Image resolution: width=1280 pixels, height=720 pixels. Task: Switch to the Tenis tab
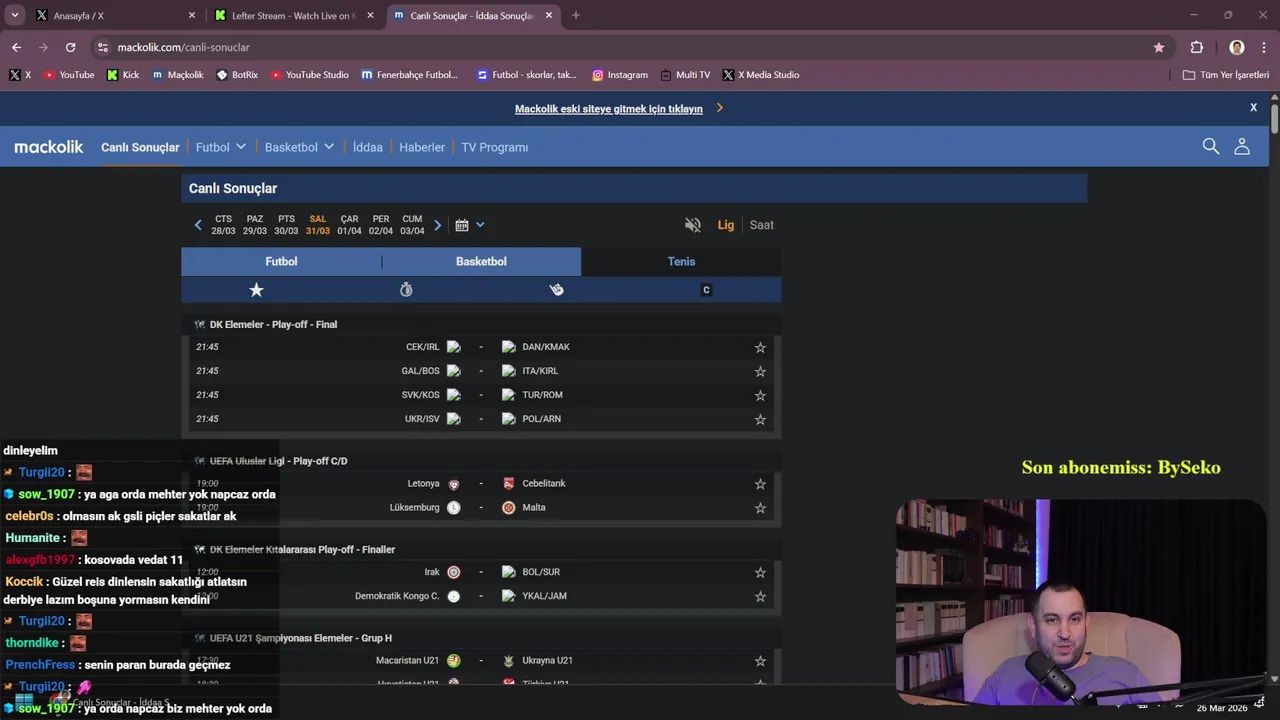pos(681,261)
